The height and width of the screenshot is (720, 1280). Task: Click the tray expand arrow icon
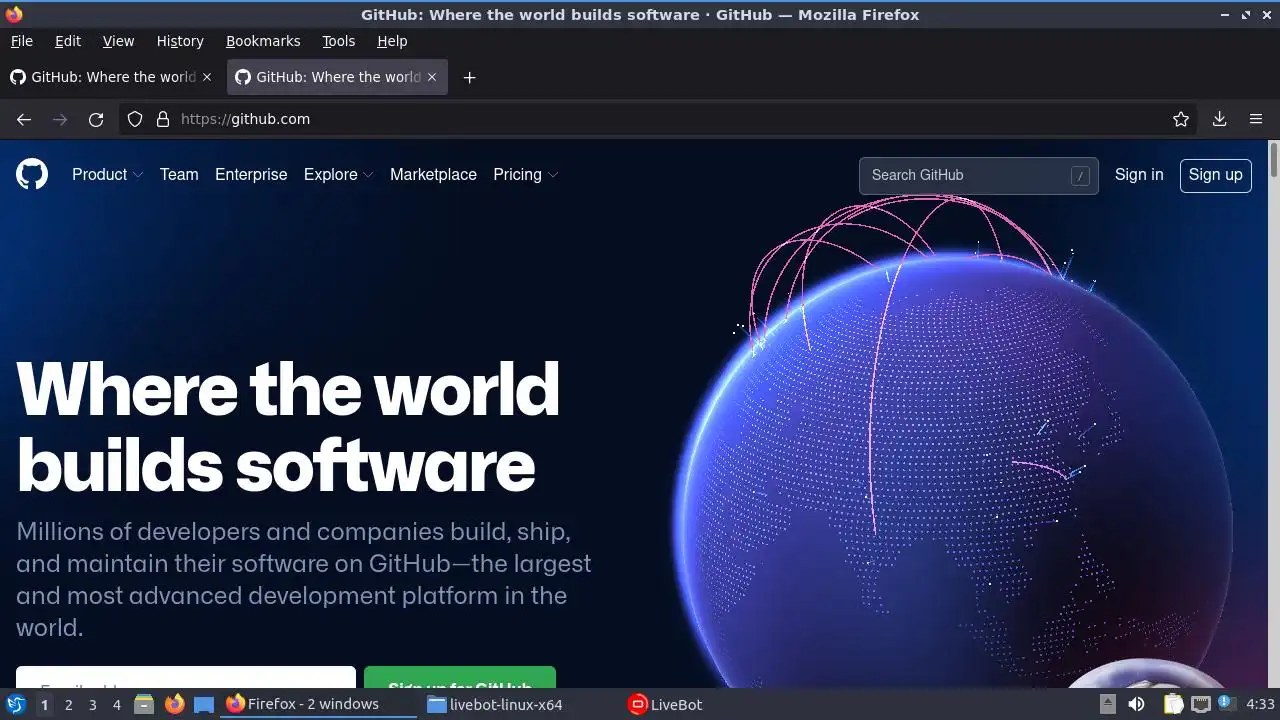coord(1107,704)
